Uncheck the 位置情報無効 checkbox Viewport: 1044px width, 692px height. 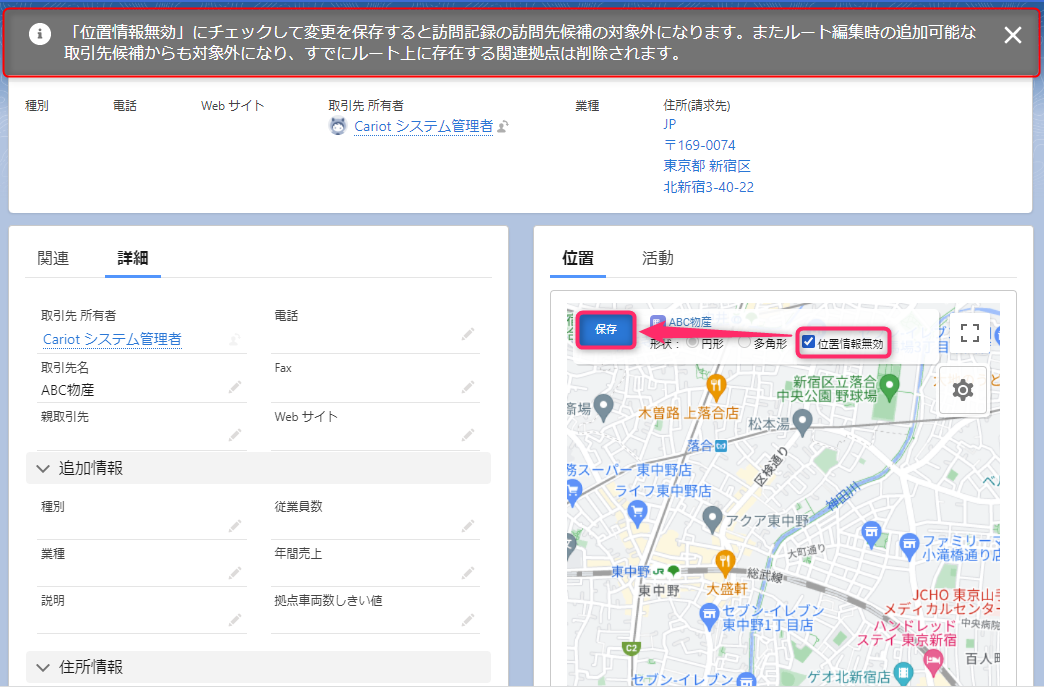pos(808,342)
